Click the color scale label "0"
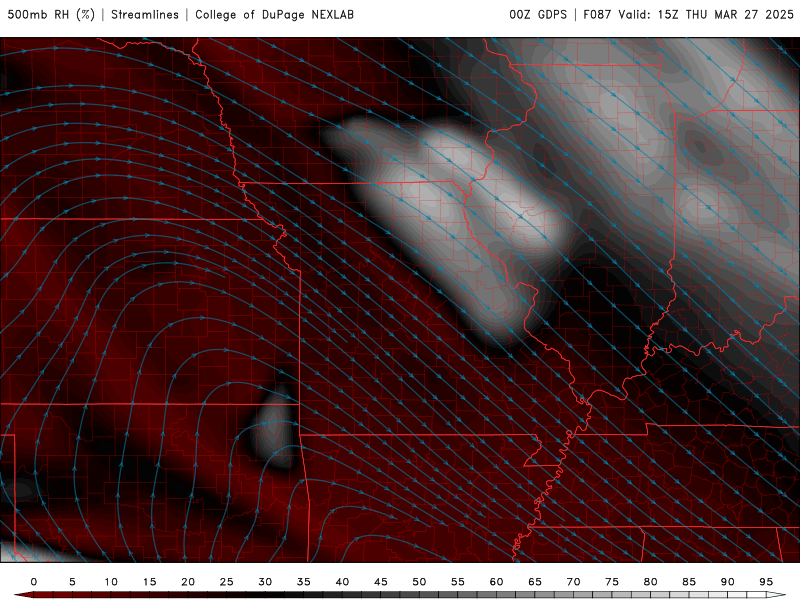 (34, 582)
